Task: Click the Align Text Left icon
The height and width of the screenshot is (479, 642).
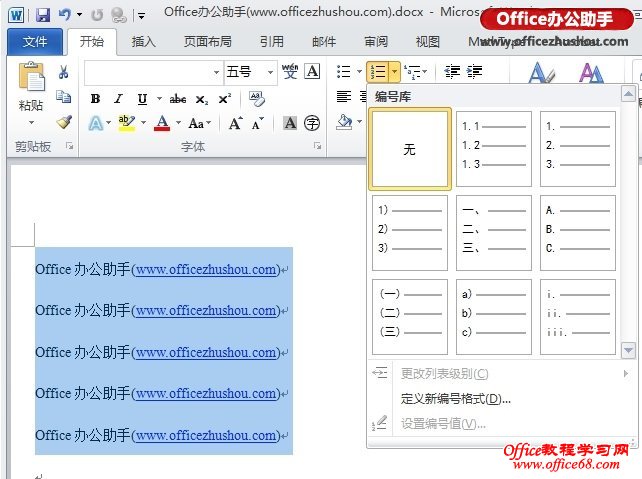Action: tap(344, 97)
